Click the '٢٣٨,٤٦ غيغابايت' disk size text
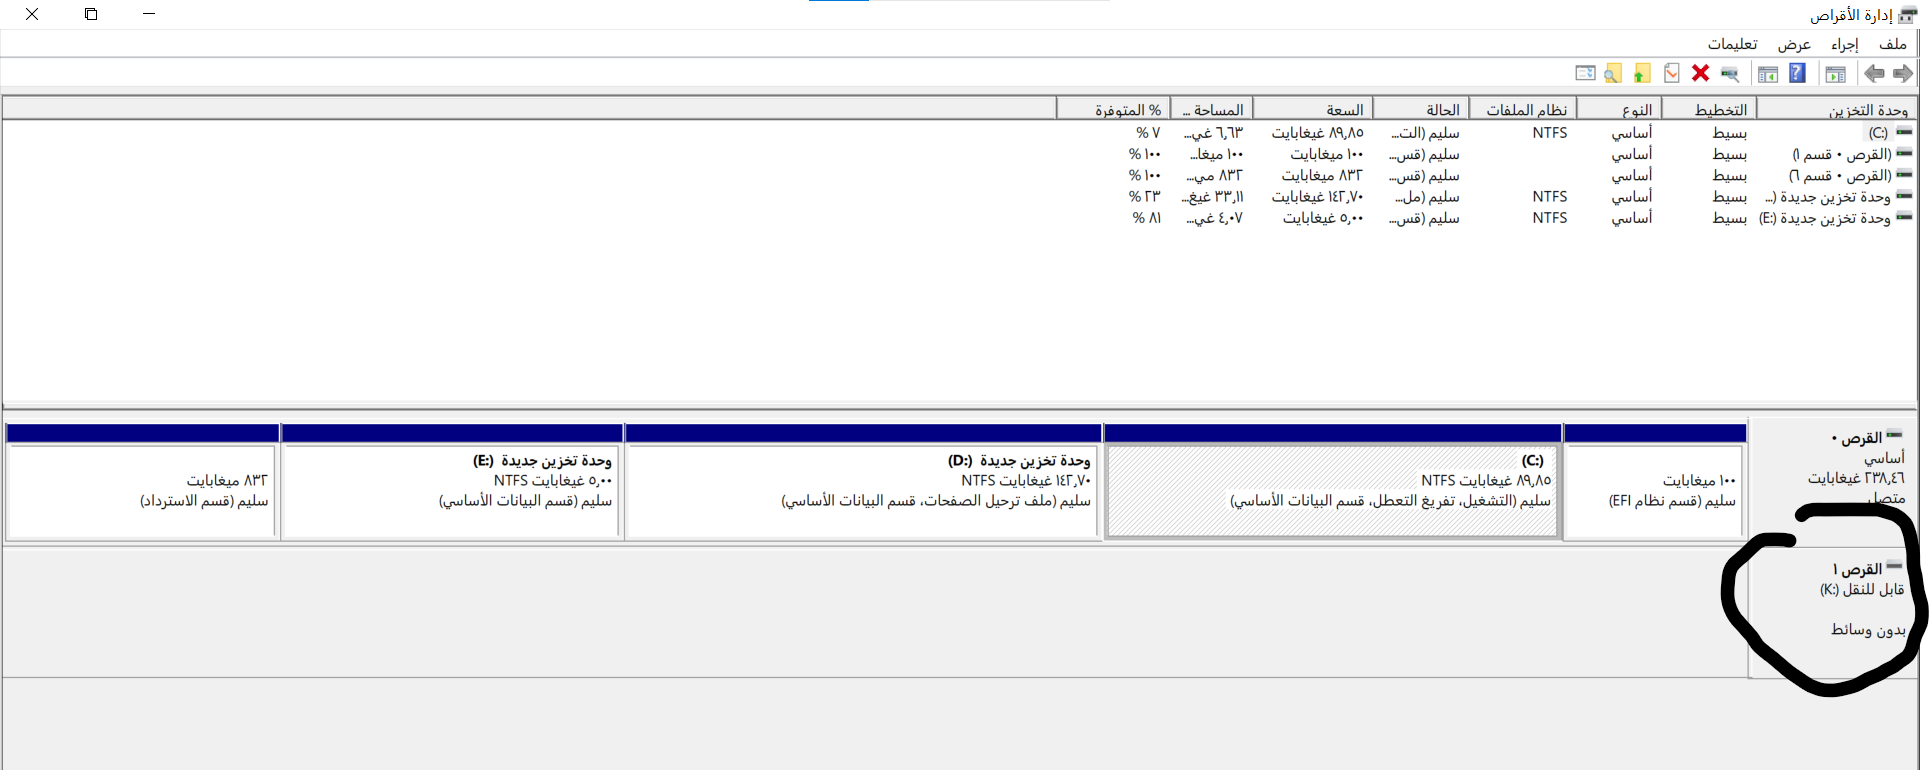1930x770 pixels. point(1856,478)
